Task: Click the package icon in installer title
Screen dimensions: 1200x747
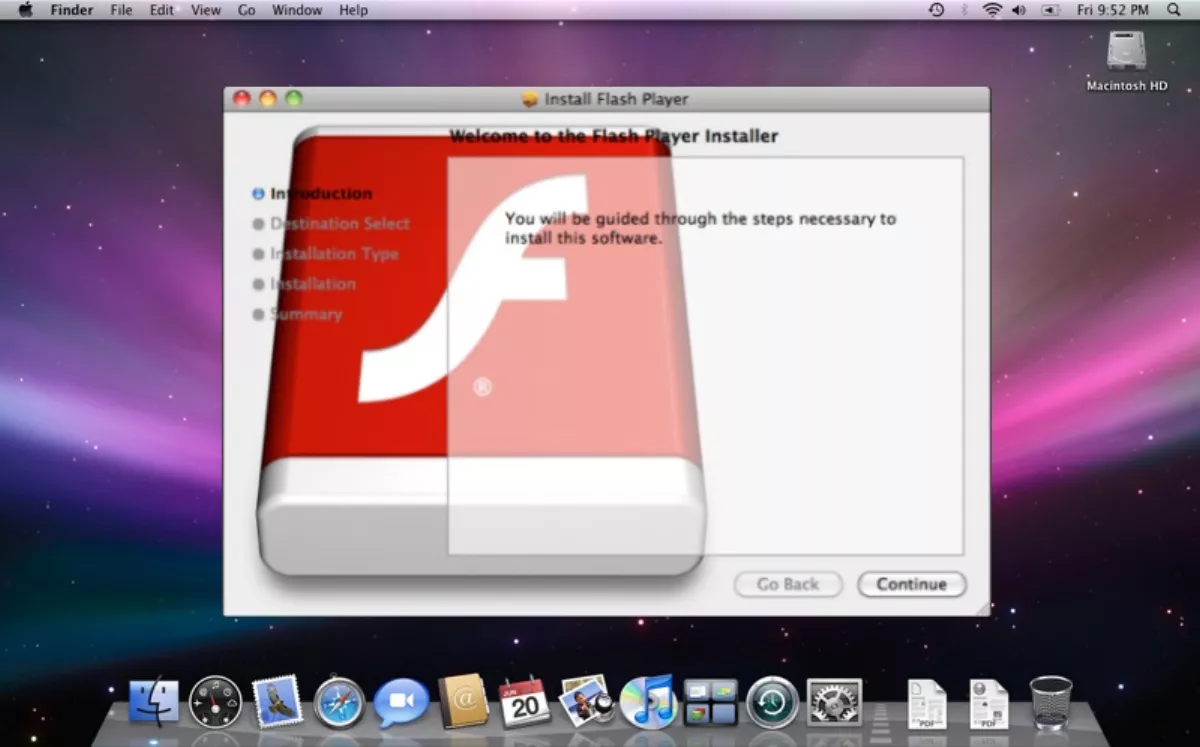Action: pos(530,99)
